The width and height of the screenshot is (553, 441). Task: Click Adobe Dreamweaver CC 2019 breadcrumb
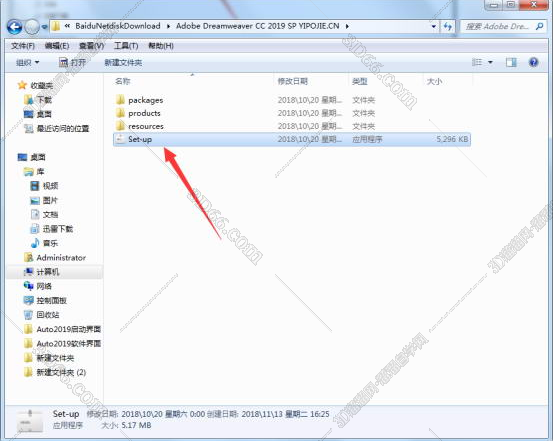pos(257,26)
